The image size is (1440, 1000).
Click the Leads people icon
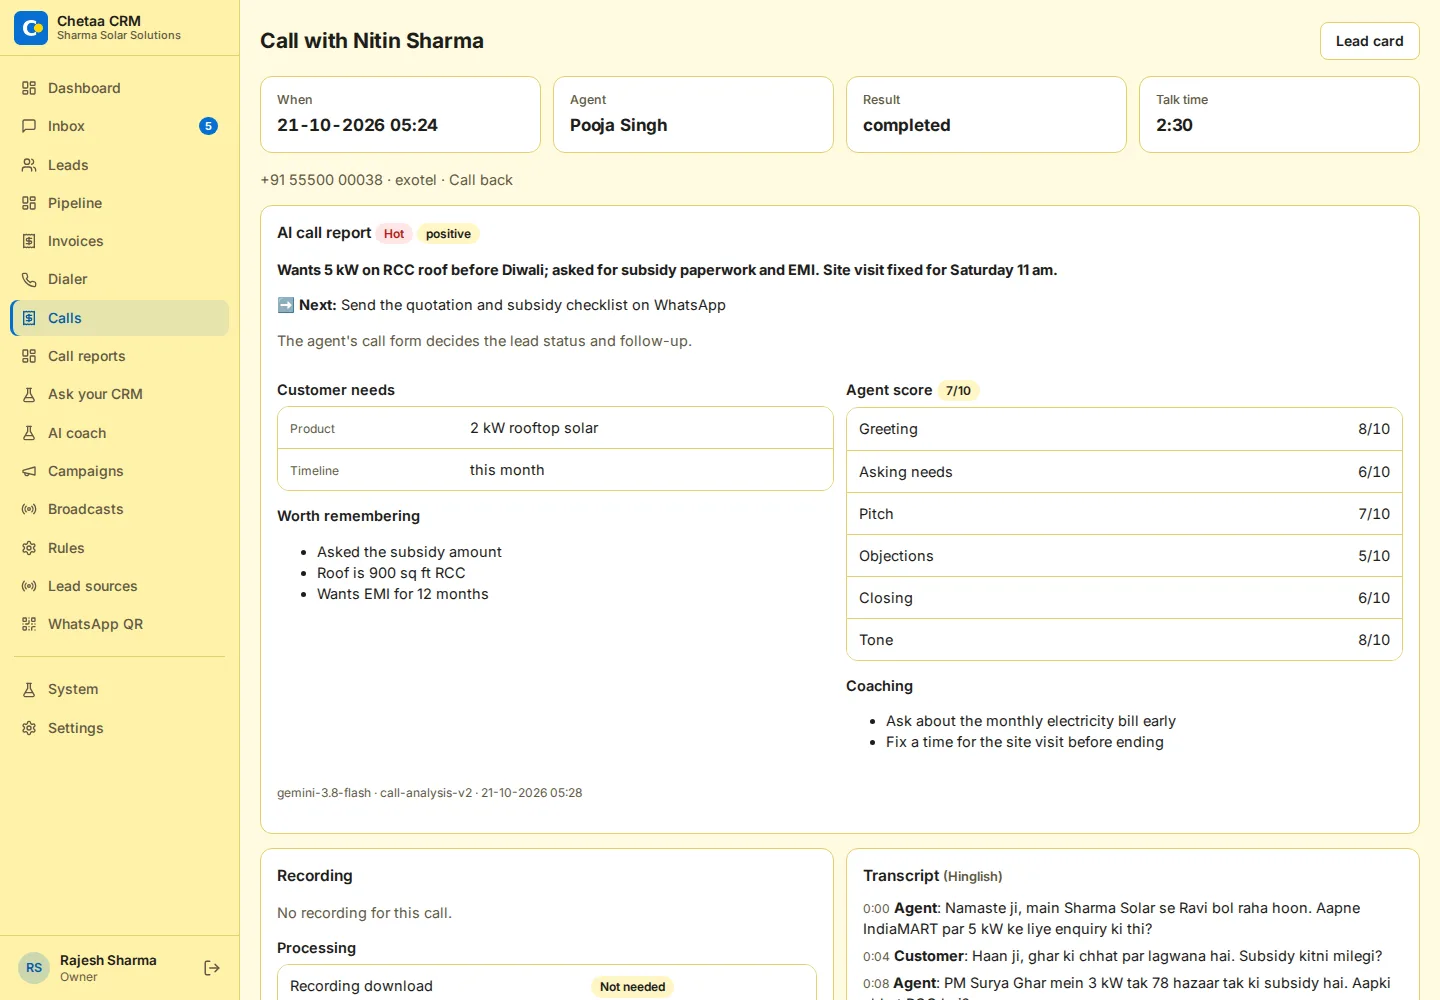pos(29,165)
